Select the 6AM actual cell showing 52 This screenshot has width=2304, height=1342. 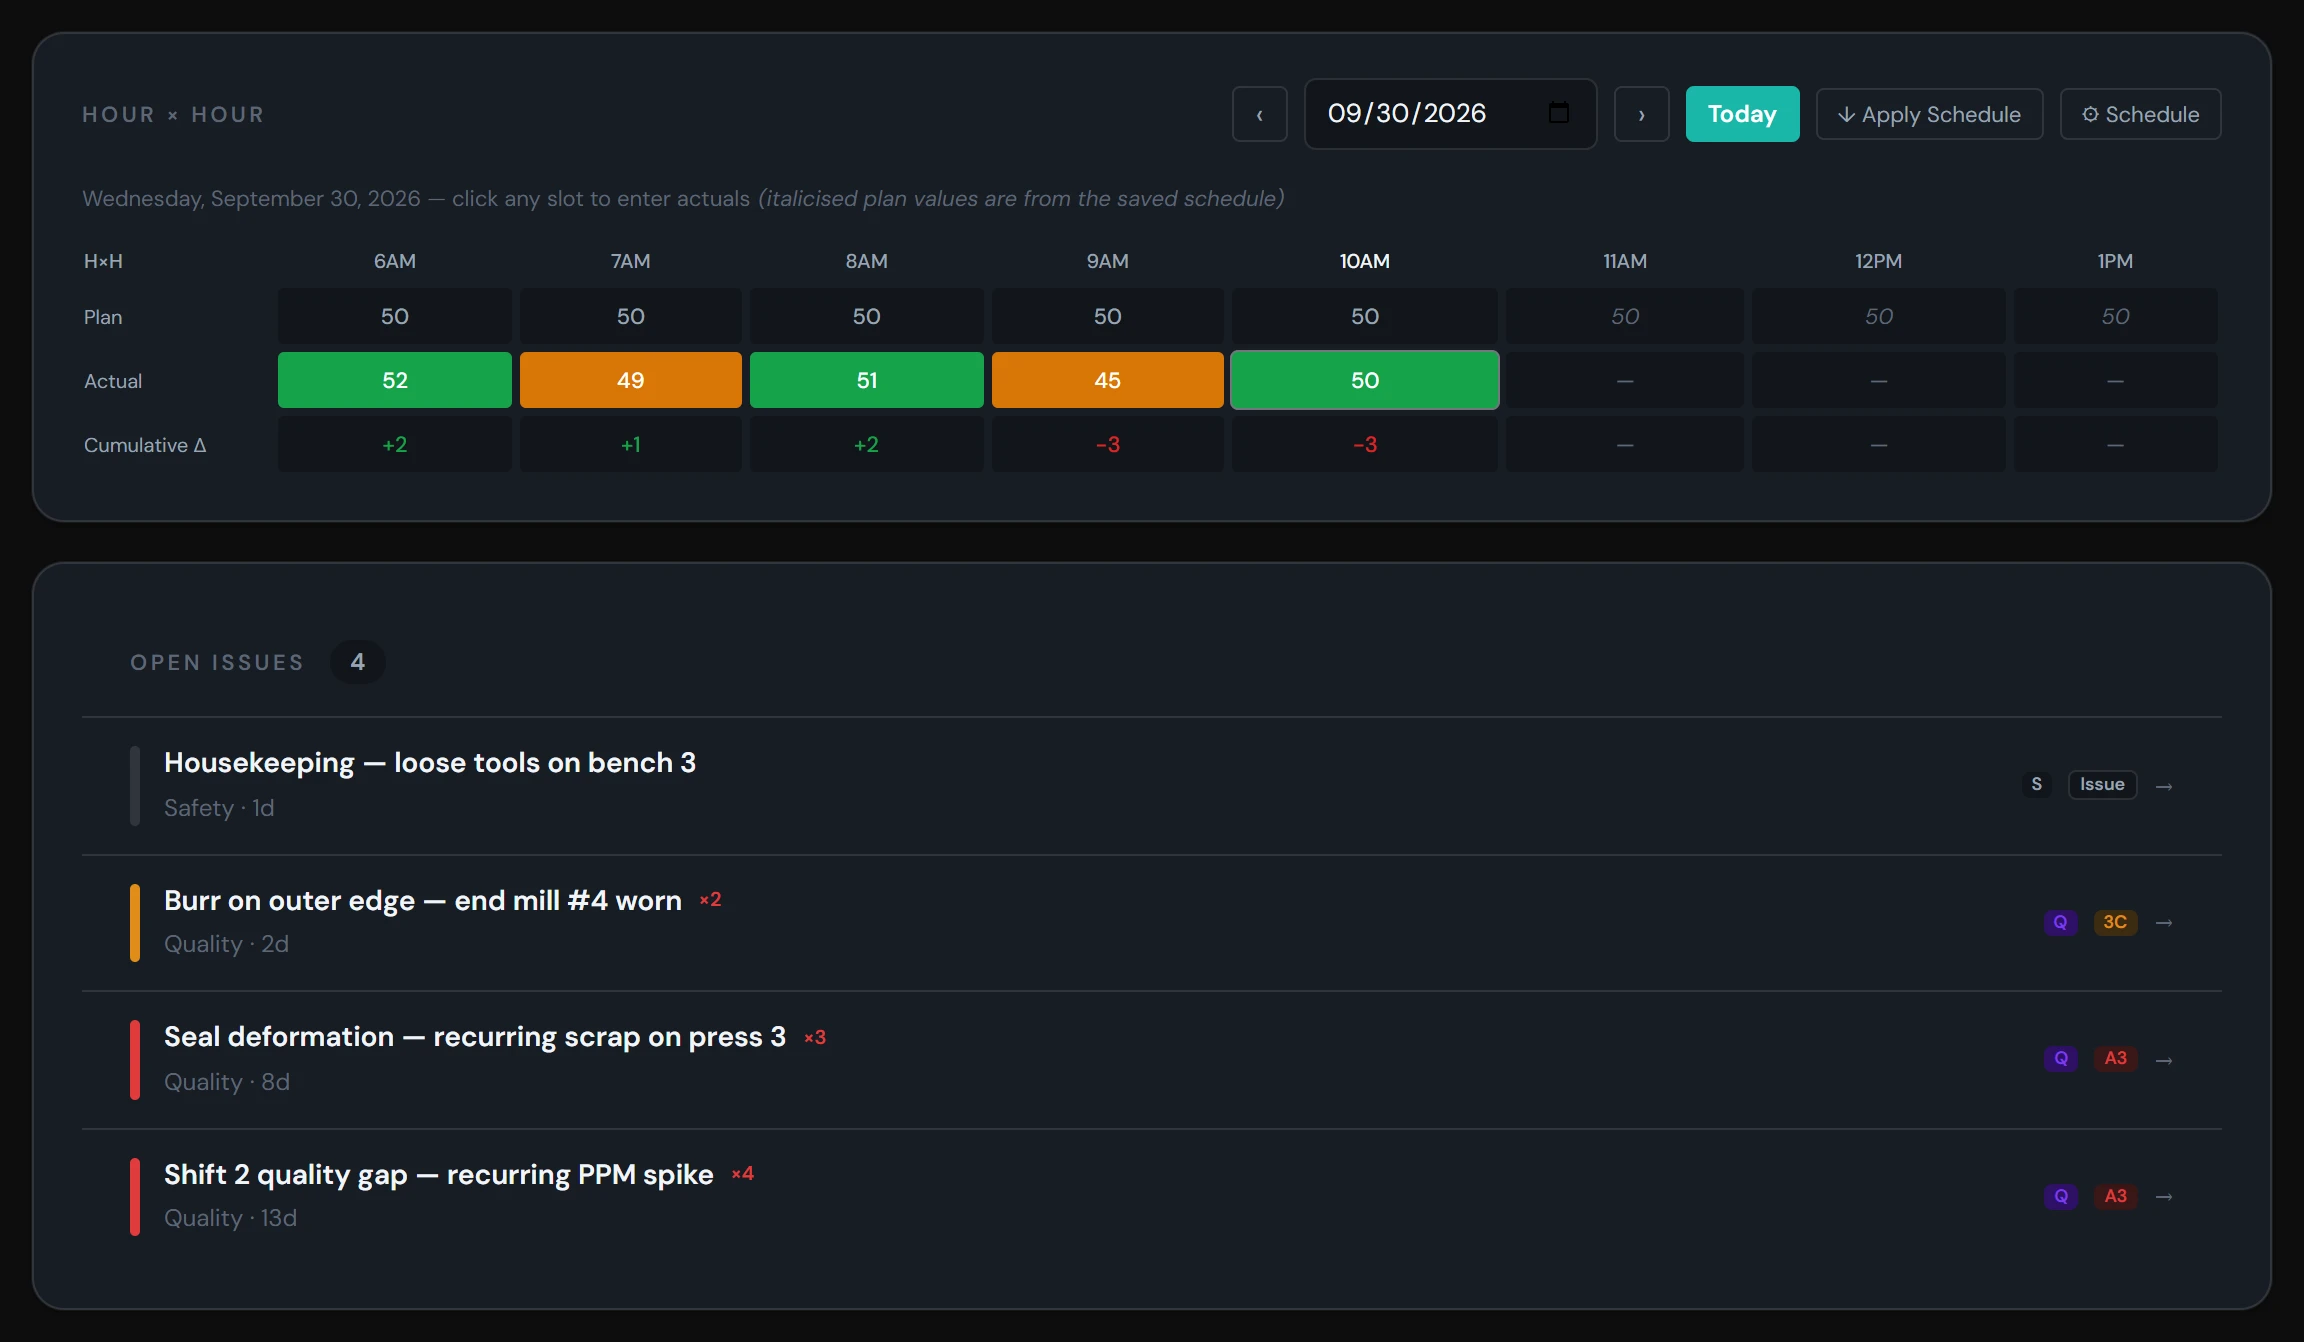[x=395, y=380]
